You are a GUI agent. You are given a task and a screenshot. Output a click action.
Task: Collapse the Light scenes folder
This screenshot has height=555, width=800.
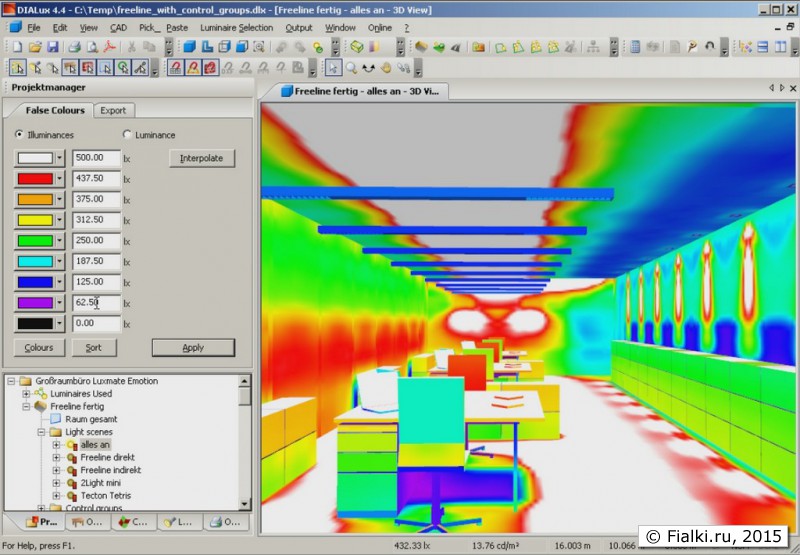[x=41, y=432]
